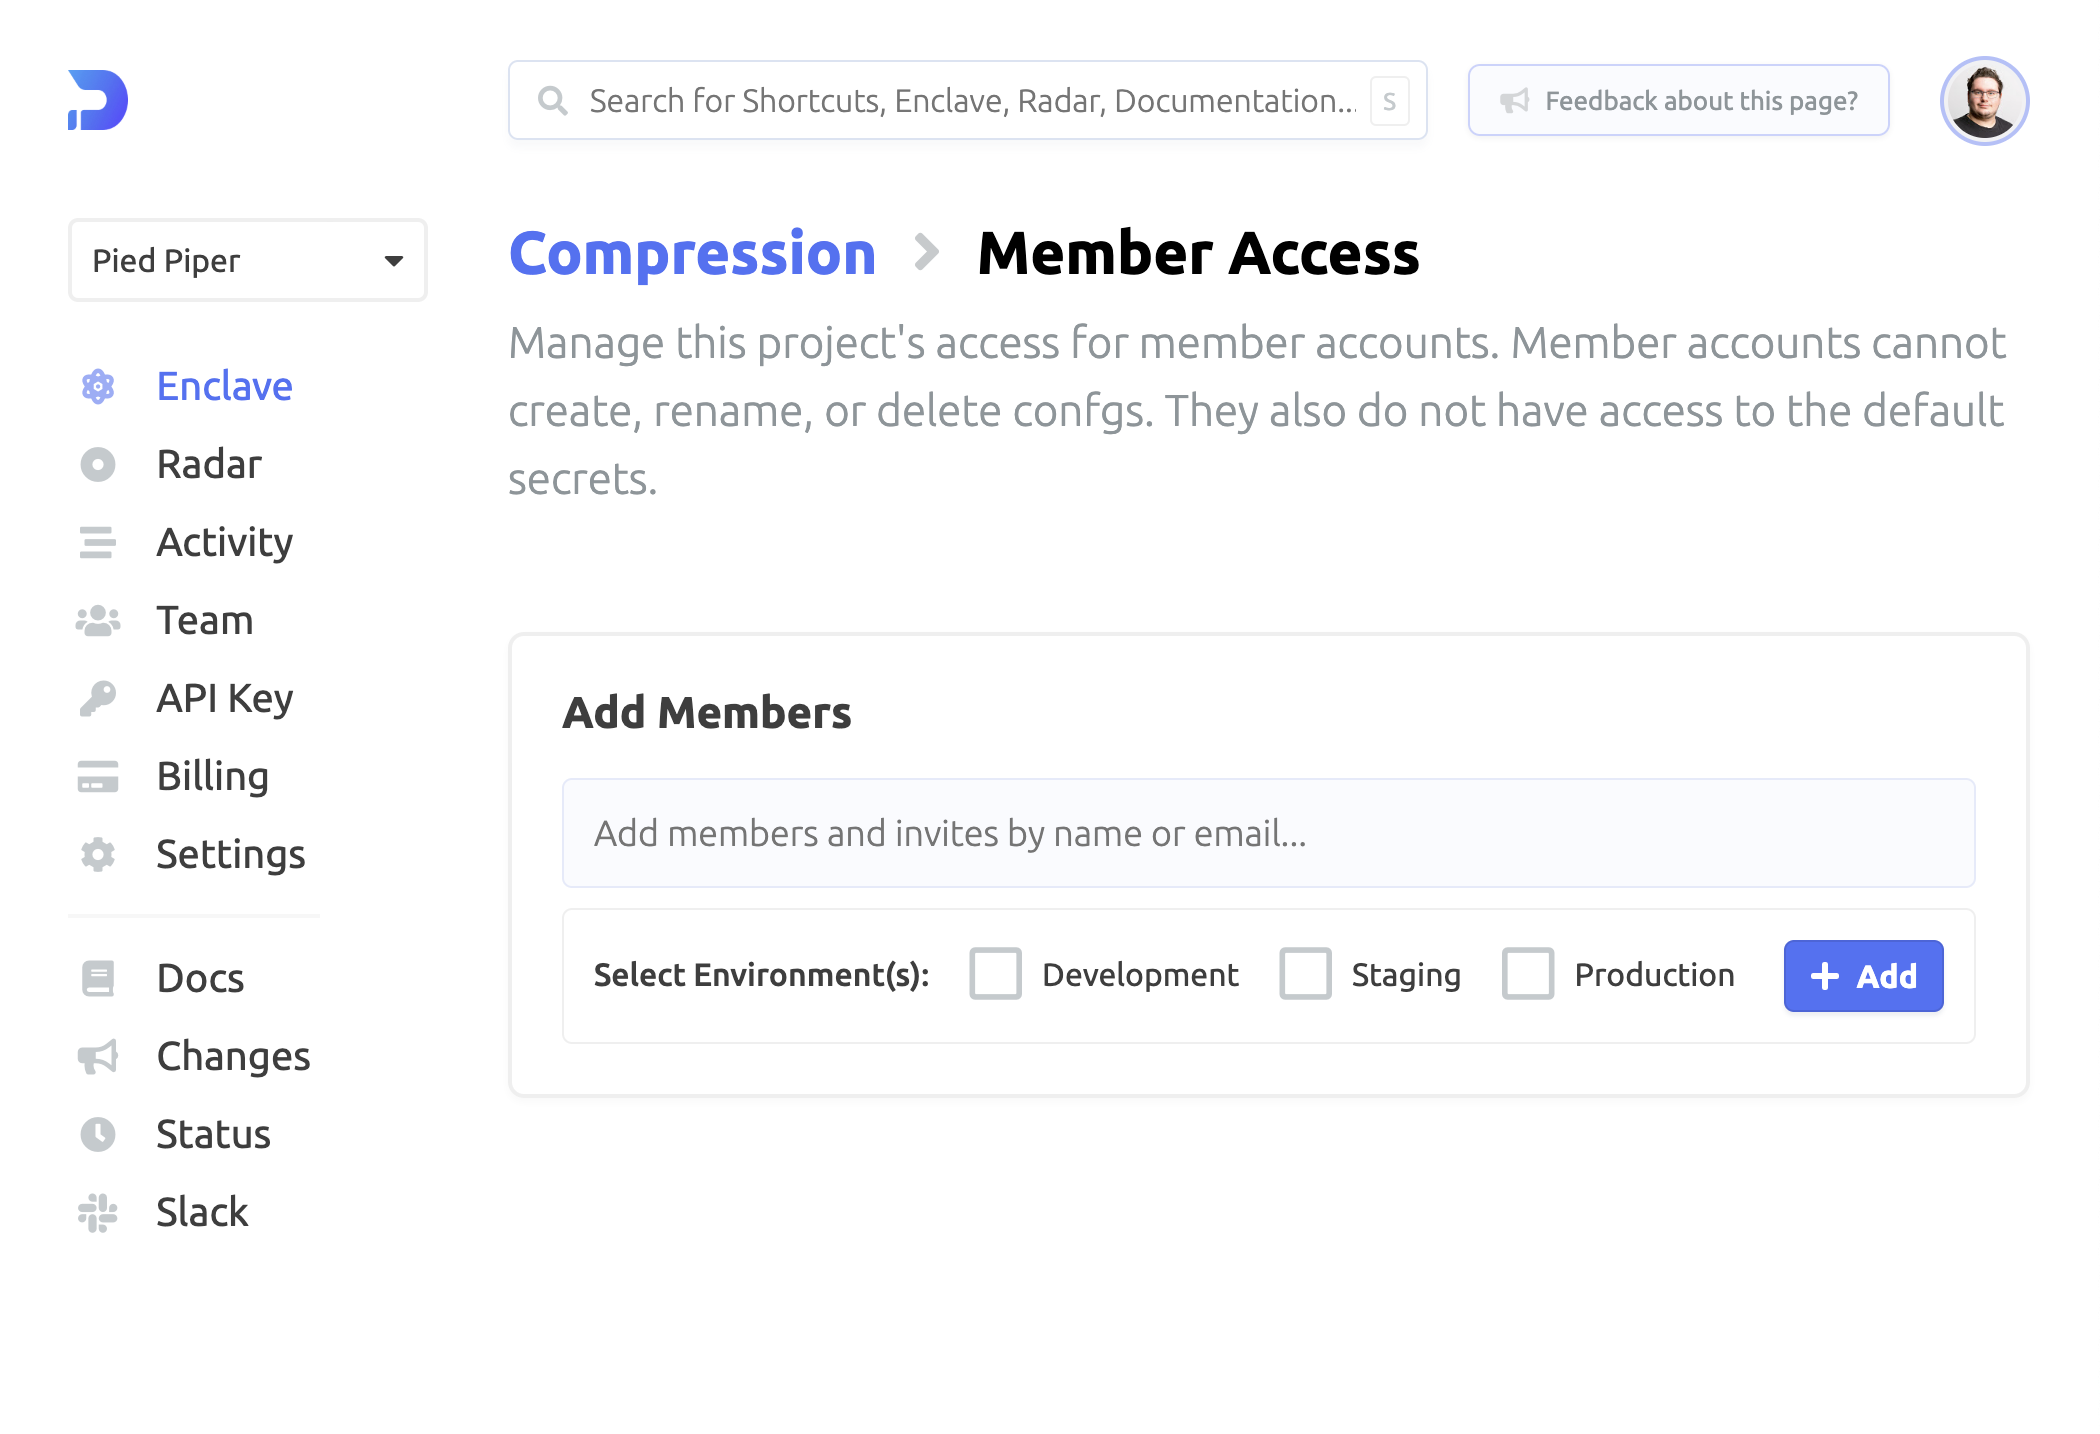2100x1434 pixels.
Task: Enable the Development environment checkbox
Action: pyautogui.click(x=995, y=974)
